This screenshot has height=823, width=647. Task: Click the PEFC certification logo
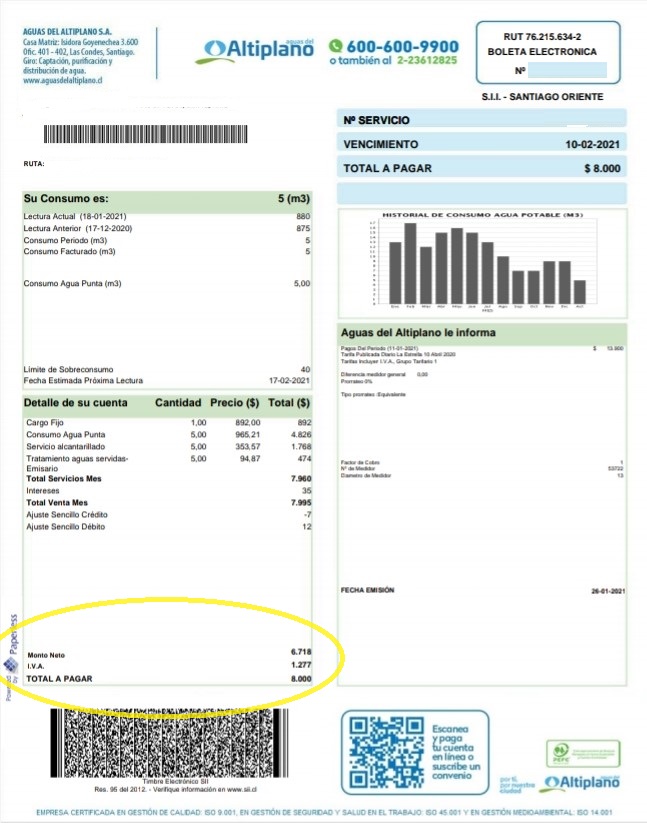(x=583, y=753)
